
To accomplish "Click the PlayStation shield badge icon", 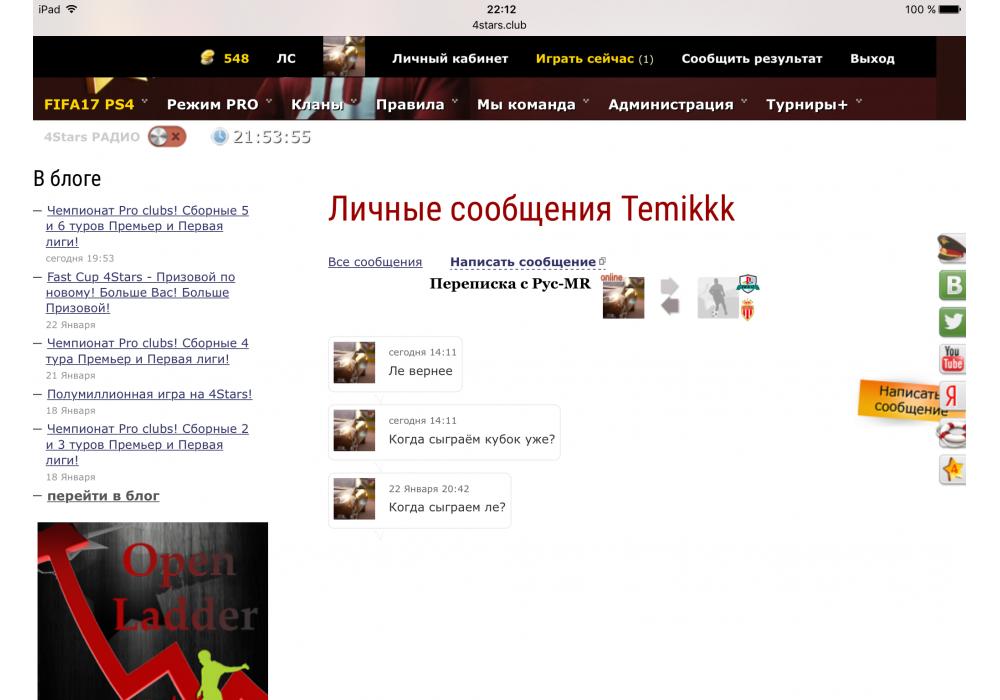I will [x=748, y=283].
